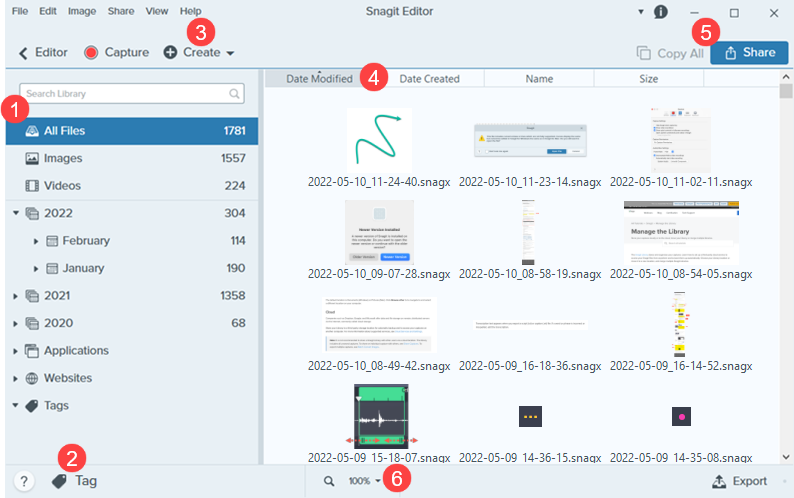Click the Copy All icon

[644, 53]
